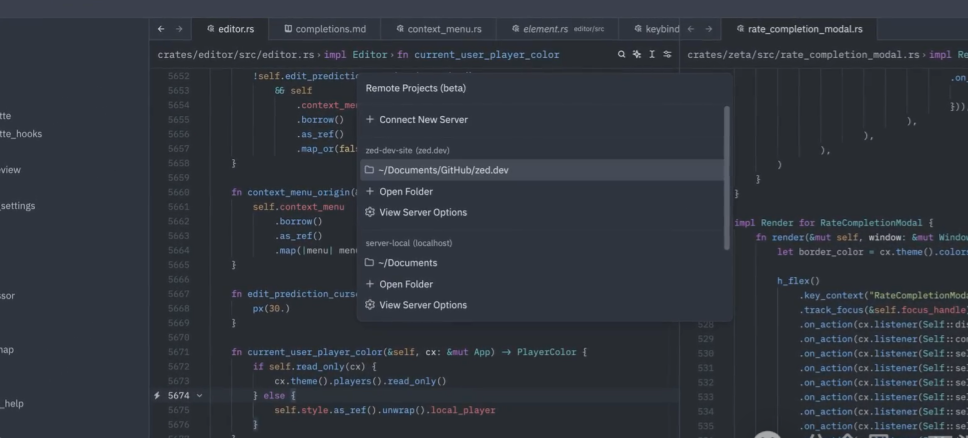The image size is (968, 438).
Task: Click the Rust file icon on editor.rs tab
Action: [x=211, y=29]
